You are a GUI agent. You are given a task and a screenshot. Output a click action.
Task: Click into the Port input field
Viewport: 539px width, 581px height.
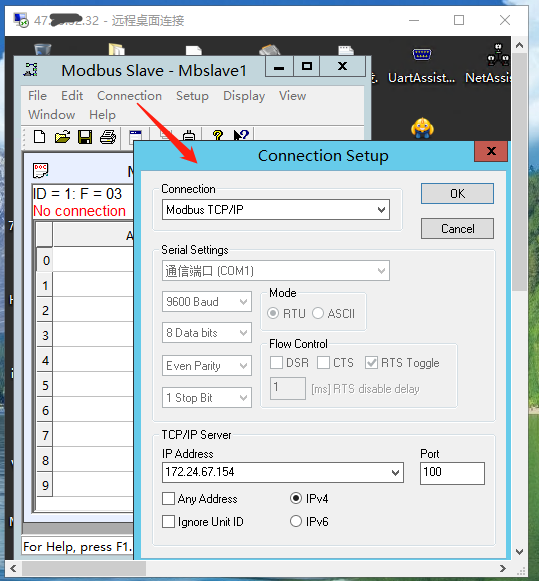(452, 473)
